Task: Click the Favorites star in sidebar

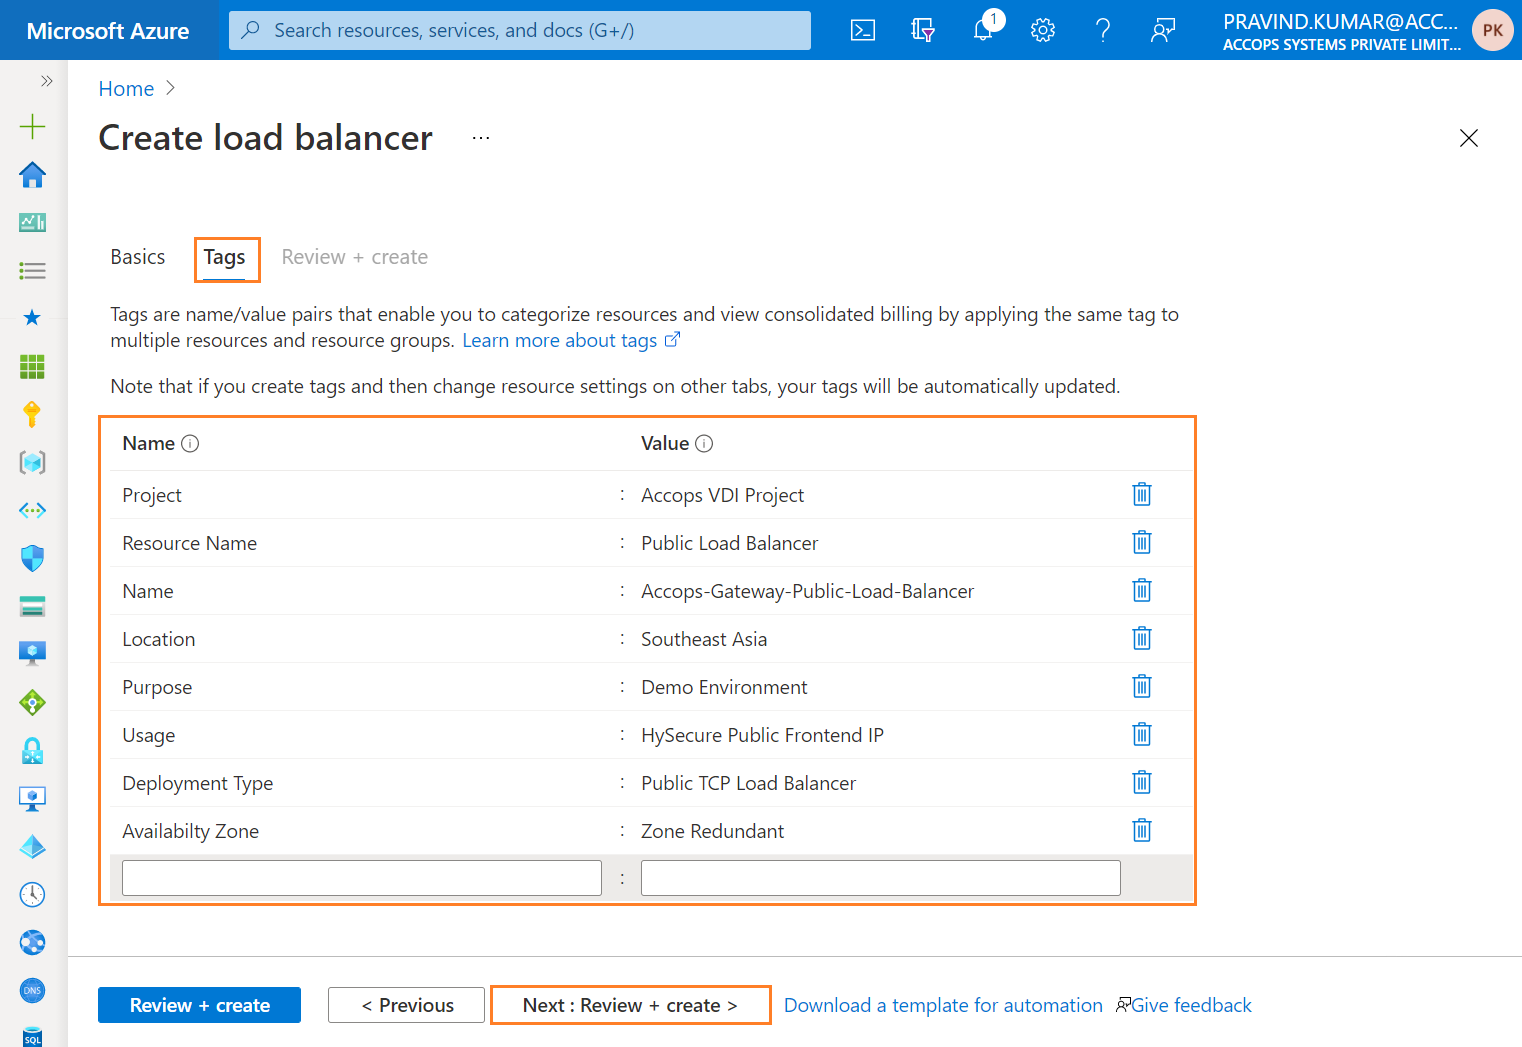Action: point(33,318)
